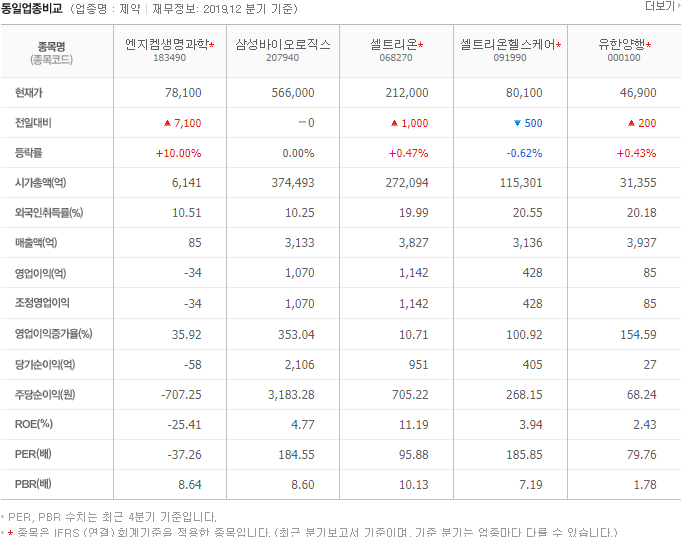Select the 매출액(억) row label
This screenshot has height=537, width=682.
[x=36, y=243]
